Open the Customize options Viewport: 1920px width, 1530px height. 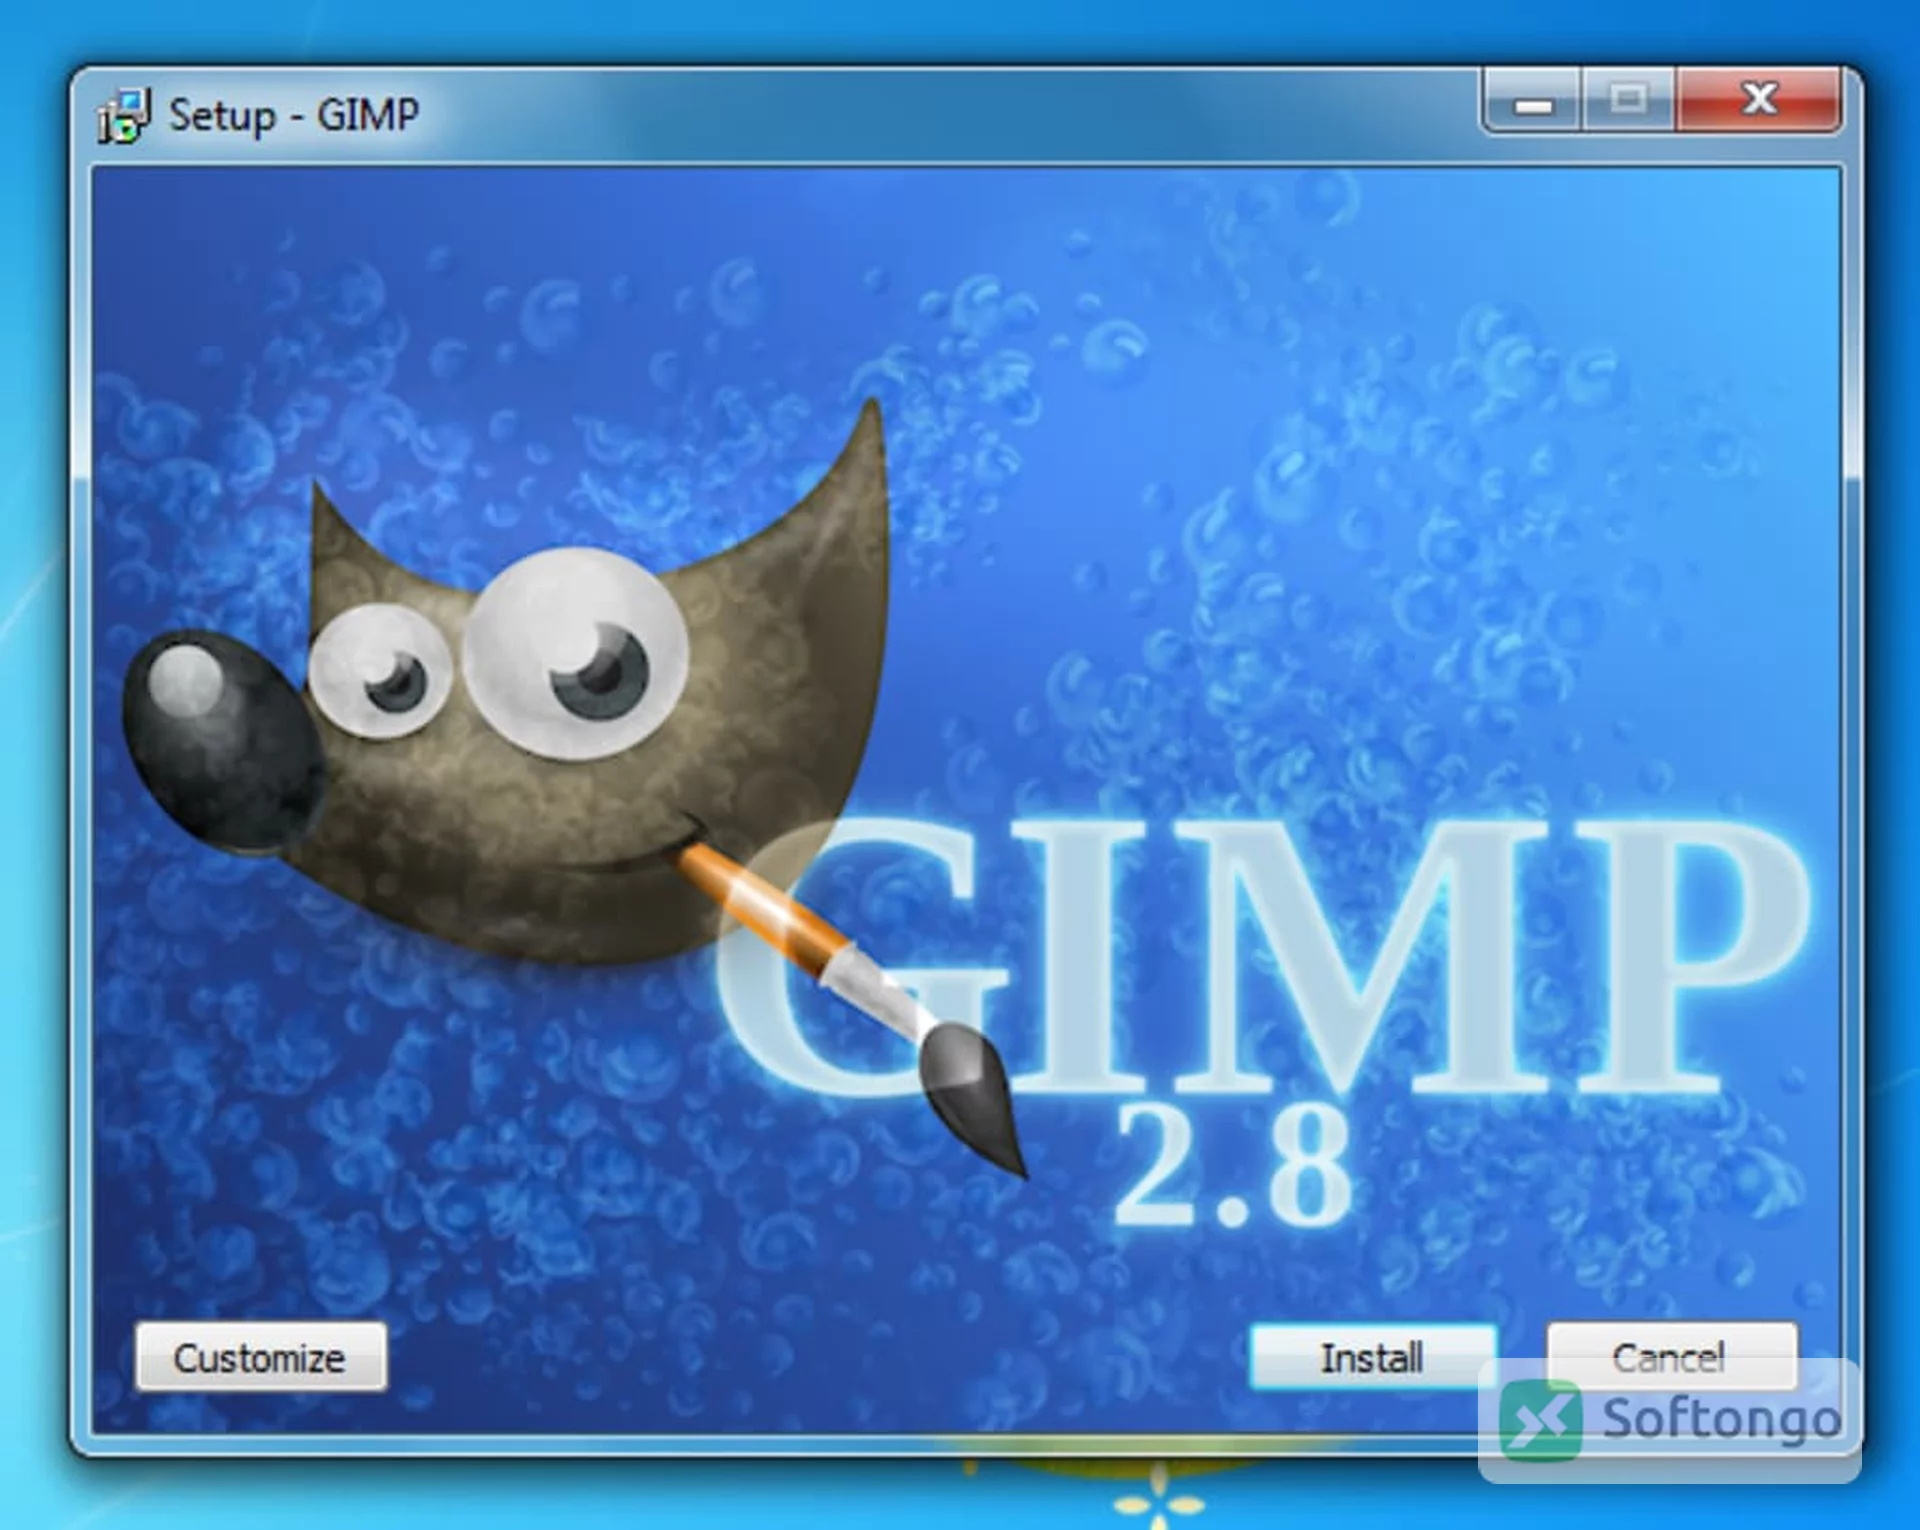click(x=260, y=1357)
